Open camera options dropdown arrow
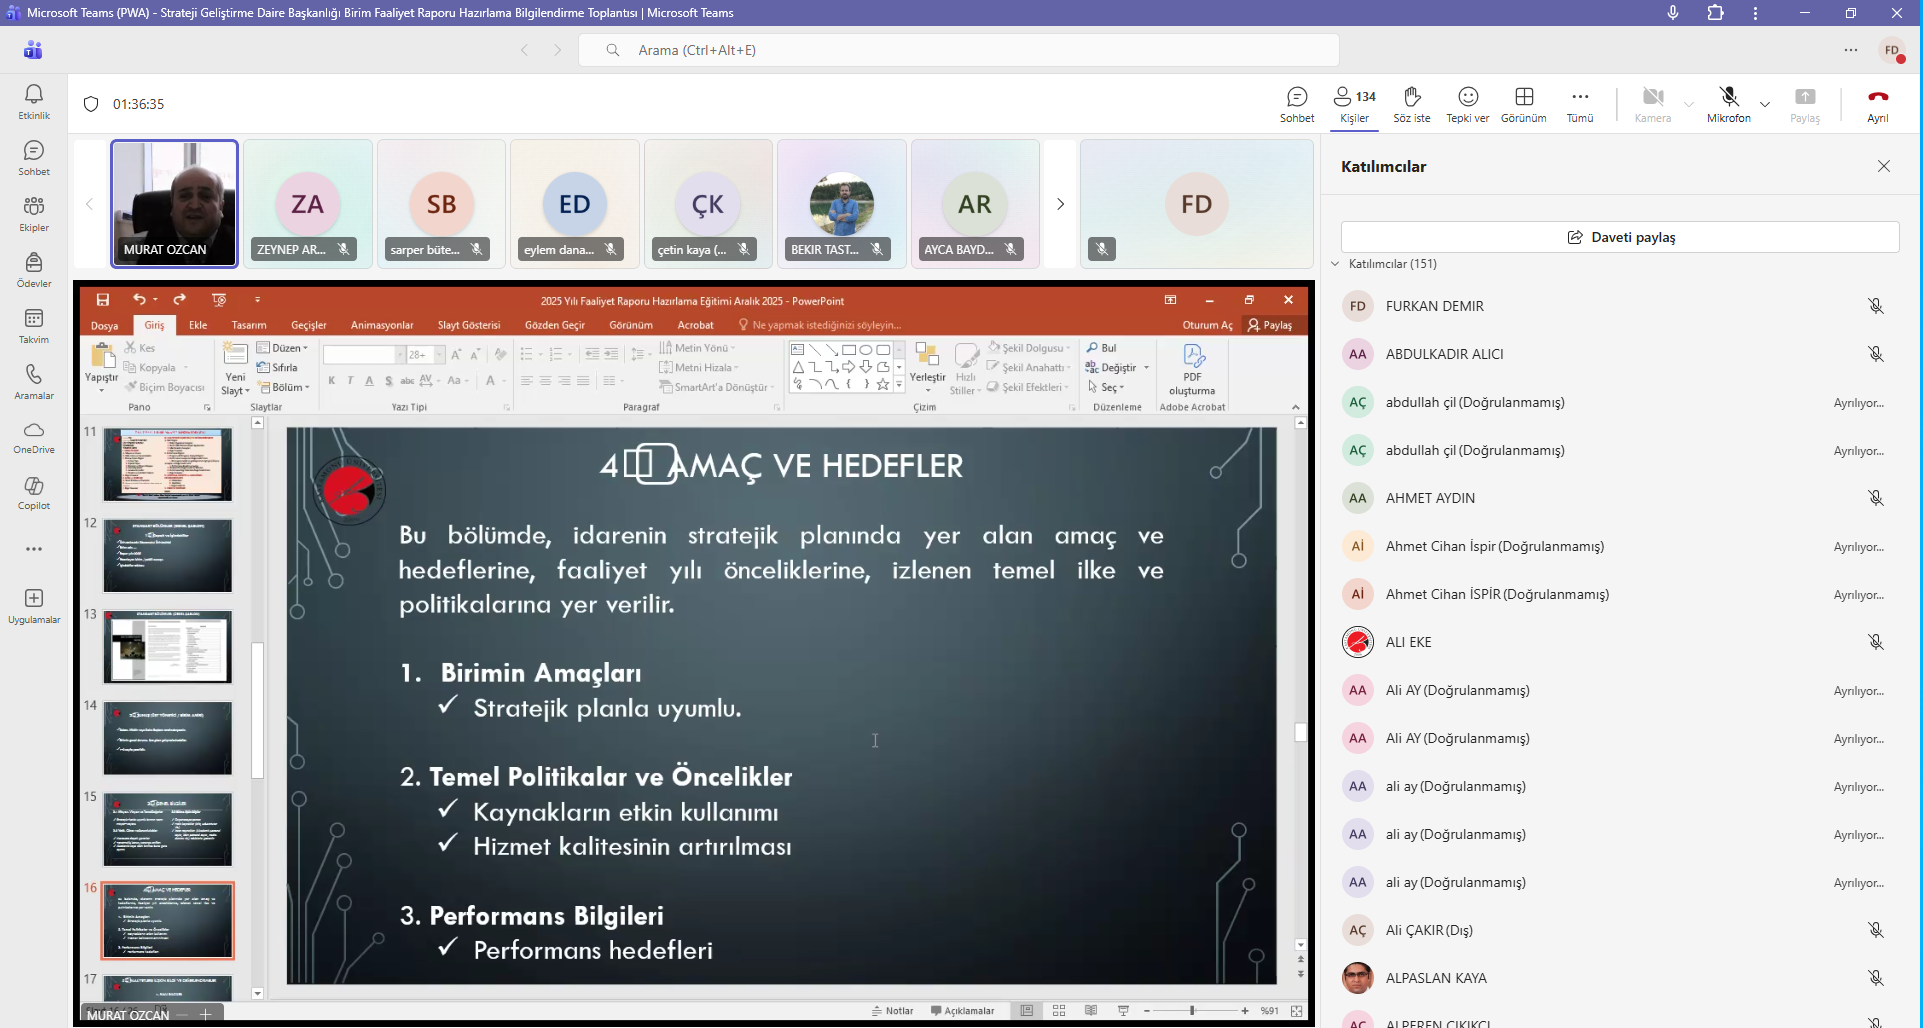 pyautogui.click(x=1689, y=104)
